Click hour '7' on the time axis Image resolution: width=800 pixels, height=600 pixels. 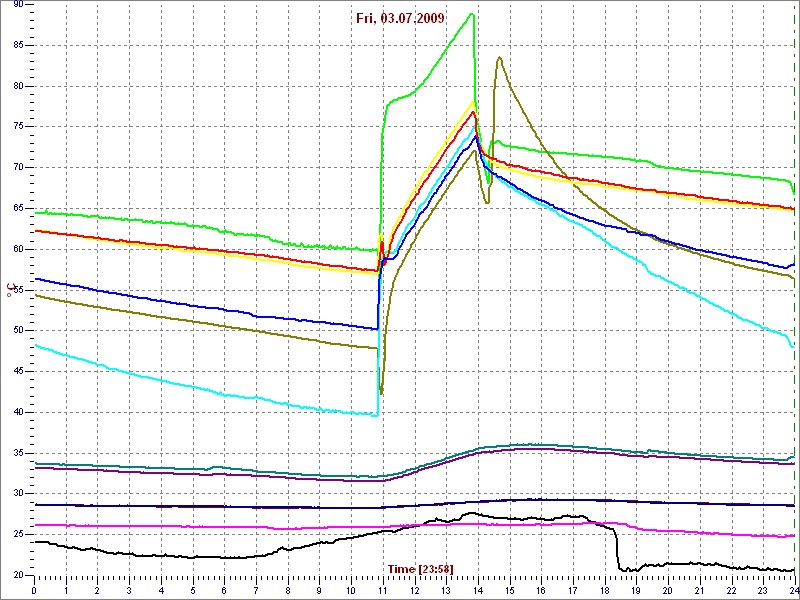pyautogui.click(x=256, y=589)
